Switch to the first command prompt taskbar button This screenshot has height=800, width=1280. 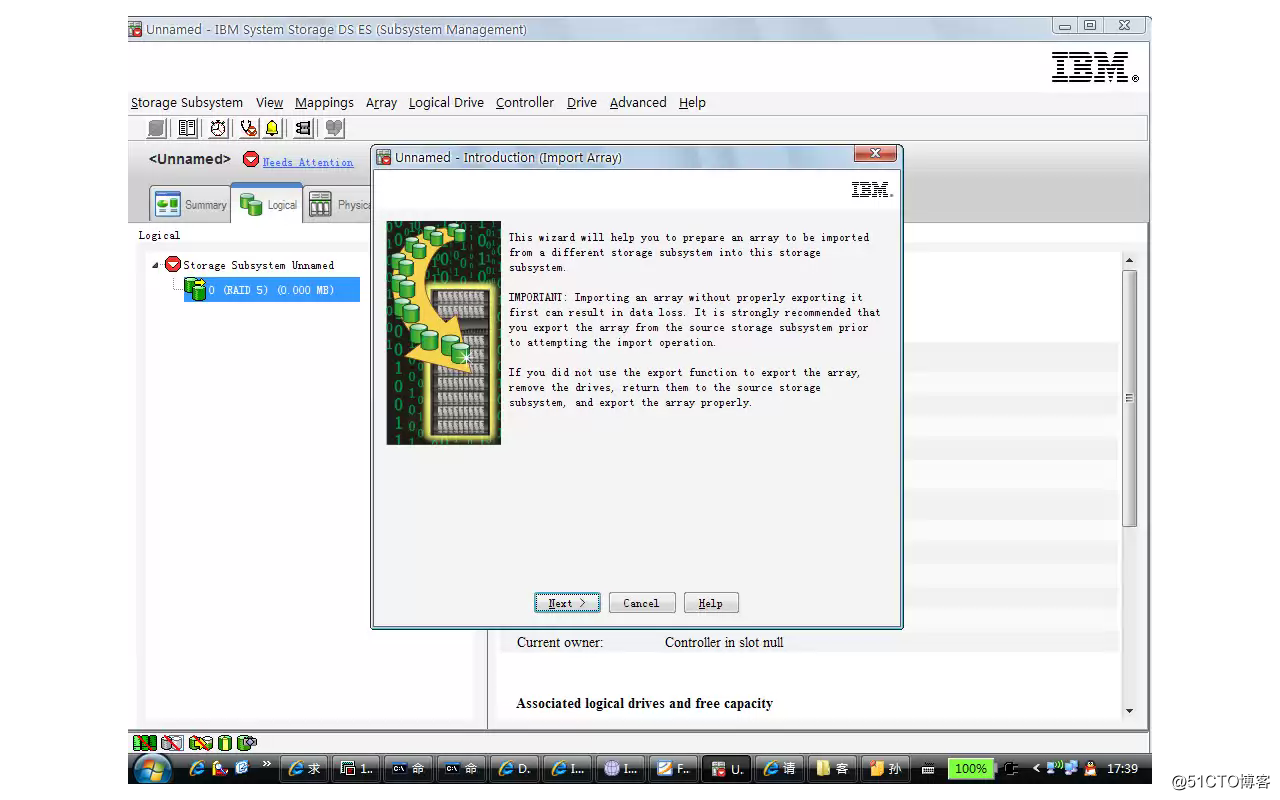(x=408, y=769)
